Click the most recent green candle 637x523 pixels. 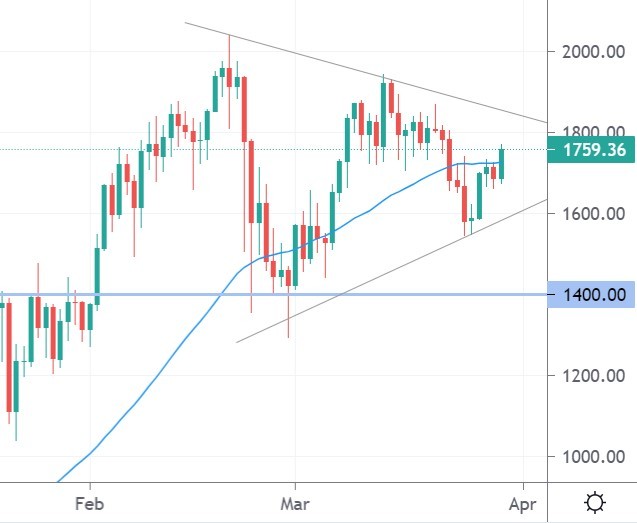tap(501, 163)
